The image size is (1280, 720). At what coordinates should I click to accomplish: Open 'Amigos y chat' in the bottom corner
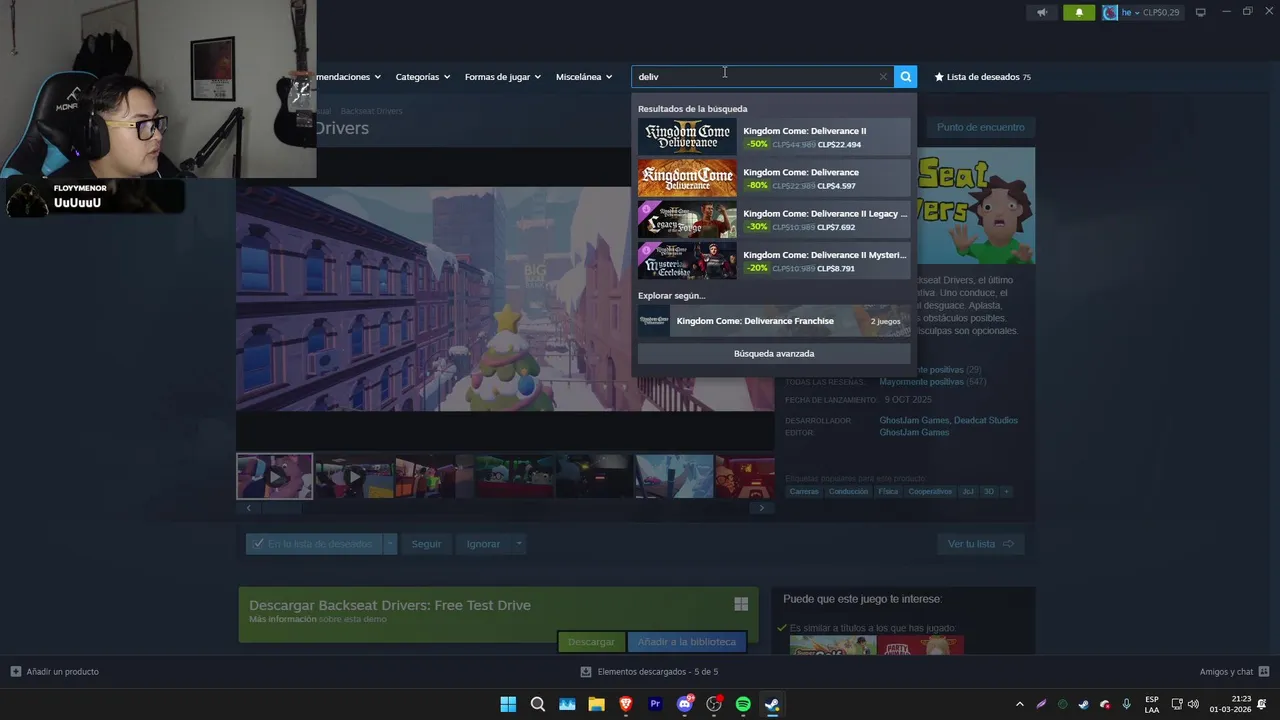click(1234, 672)
